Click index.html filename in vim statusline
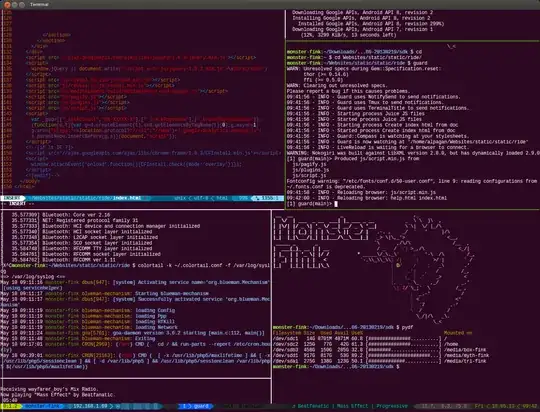This screenshot has height=412, width=540. click(127, 198)
